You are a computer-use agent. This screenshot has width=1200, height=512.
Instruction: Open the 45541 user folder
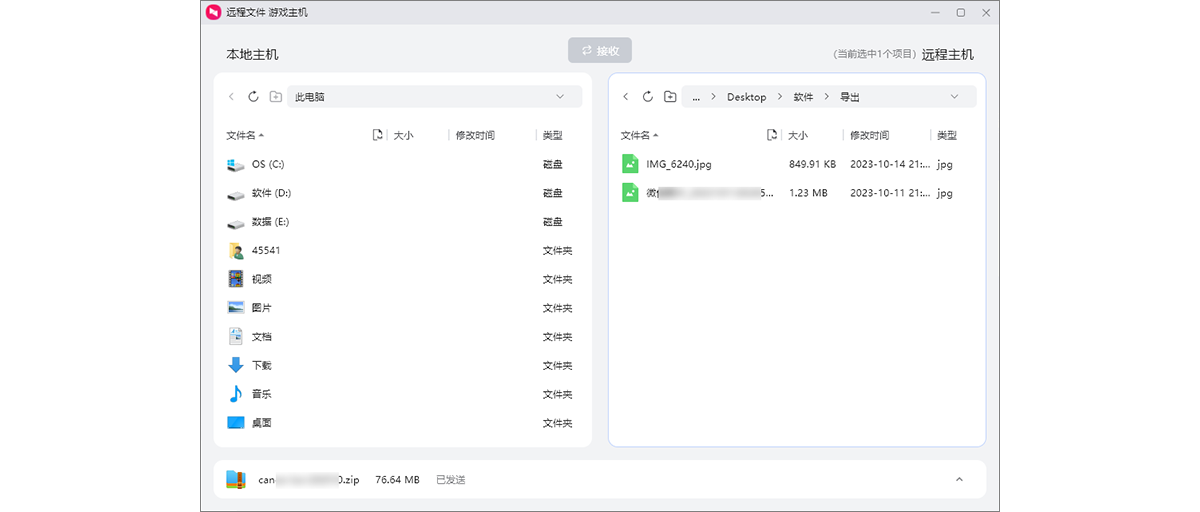click(402, 251)
